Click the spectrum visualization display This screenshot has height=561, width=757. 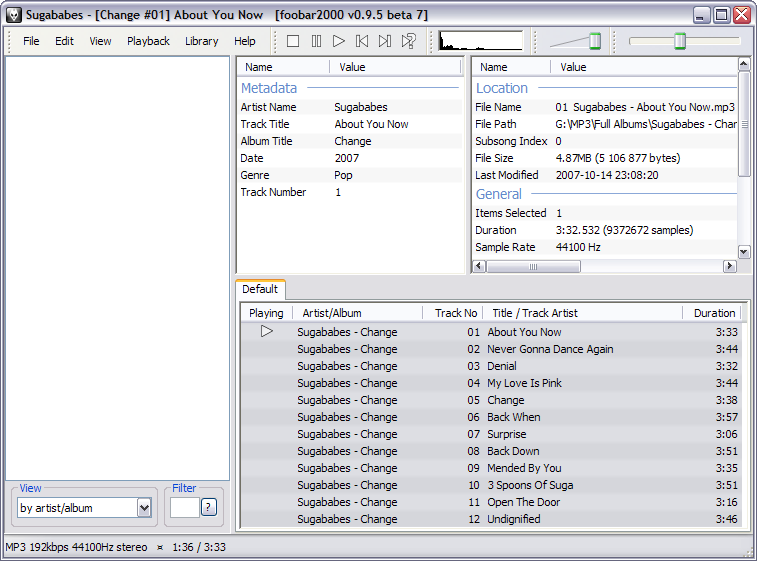(x=481, y=41)
